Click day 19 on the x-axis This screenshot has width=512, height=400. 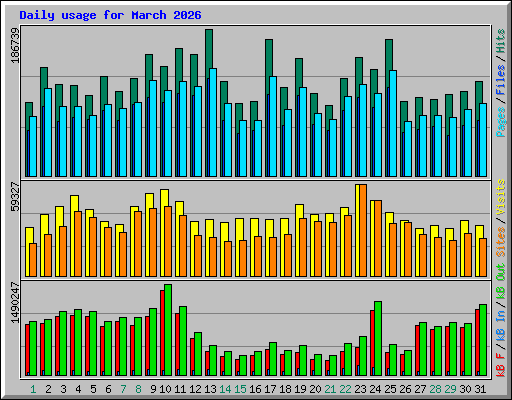tap(300, 389)
